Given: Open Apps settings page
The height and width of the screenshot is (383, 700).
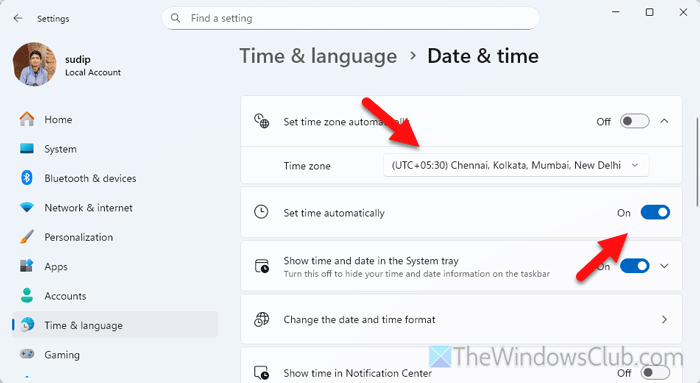Looking at the screenshot, I should tap(115, 266).
